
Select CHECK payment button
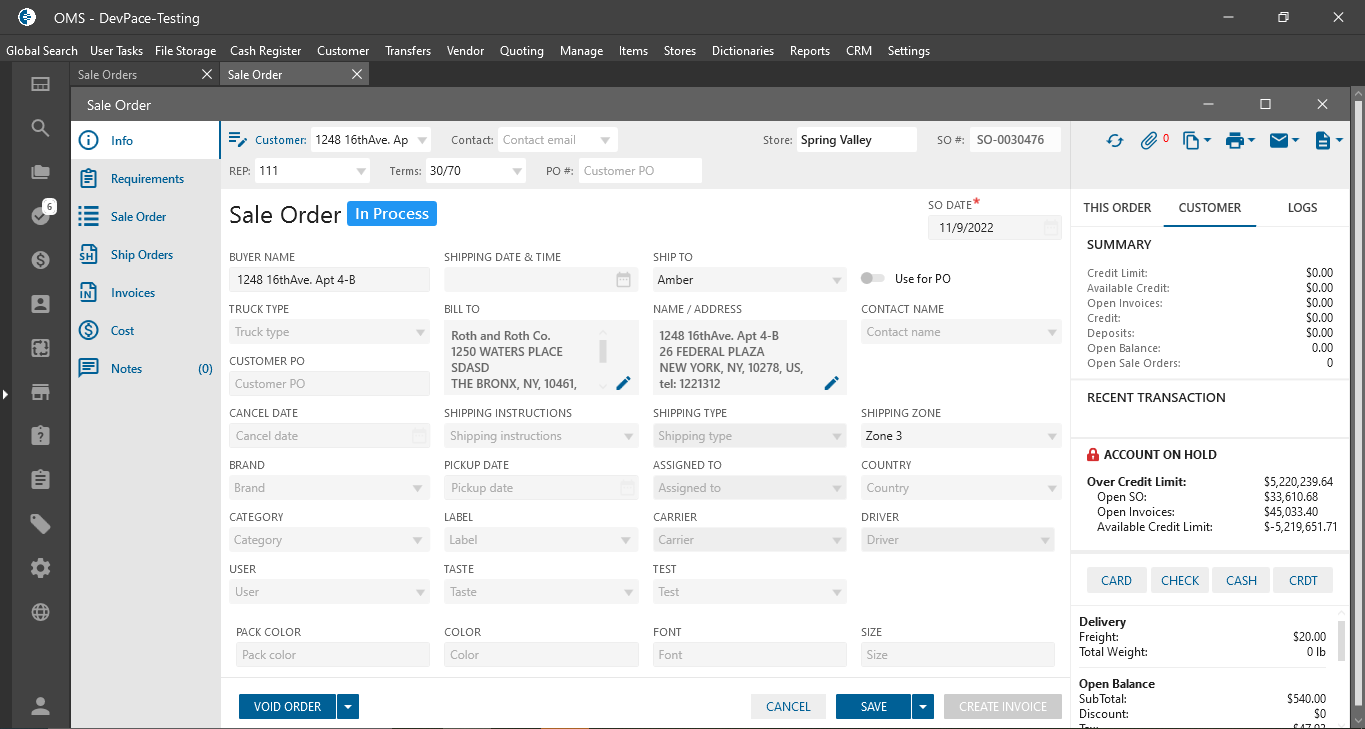click(x=1180, y=580)
